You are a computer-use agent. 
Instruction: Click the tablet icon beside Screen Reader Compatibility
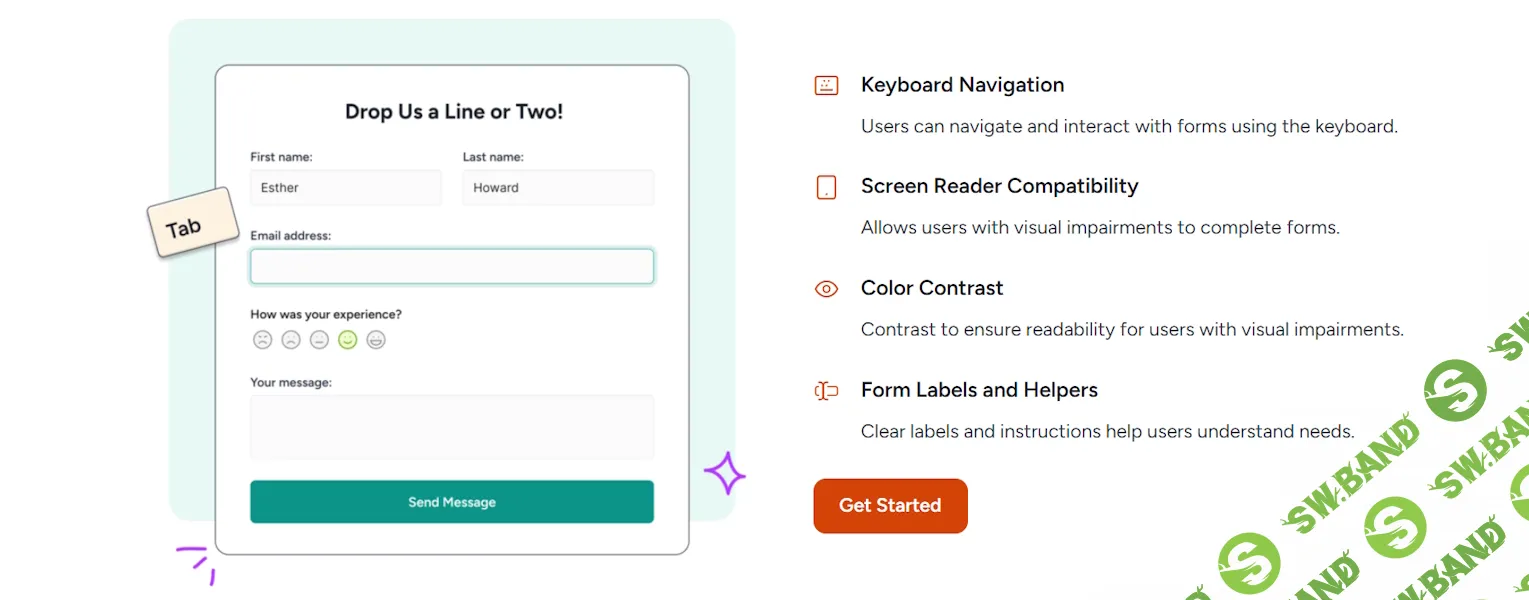pos(826,187)
